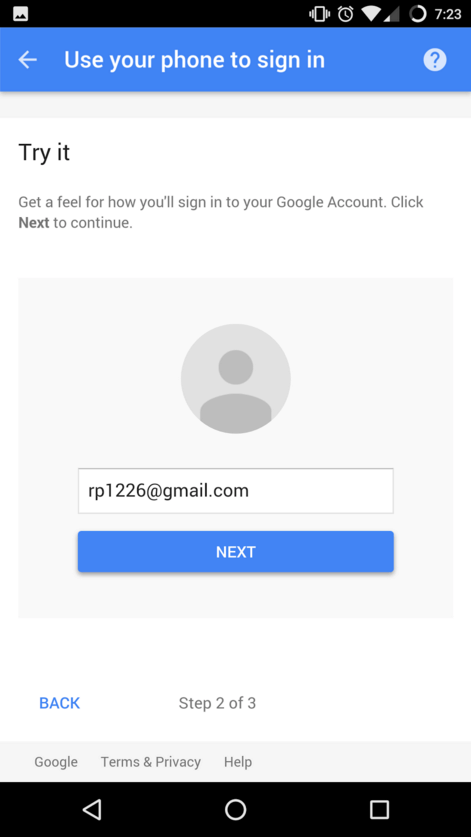Tap the back arrow in header

[x=28, y=60]
